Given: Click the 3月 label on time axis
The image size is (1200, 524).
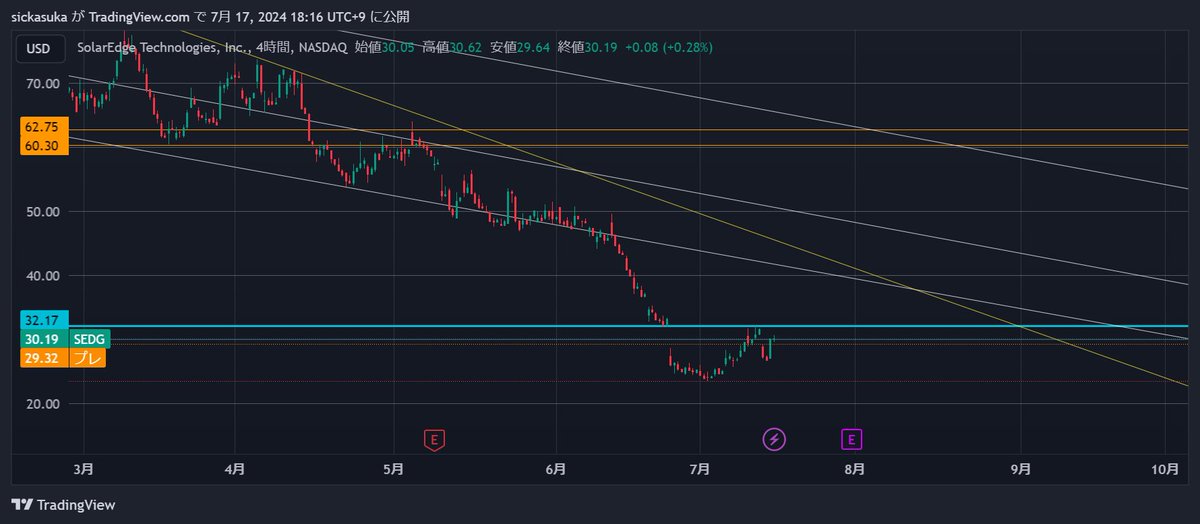Looking at the screenshot, I should (x=84, y=468).
